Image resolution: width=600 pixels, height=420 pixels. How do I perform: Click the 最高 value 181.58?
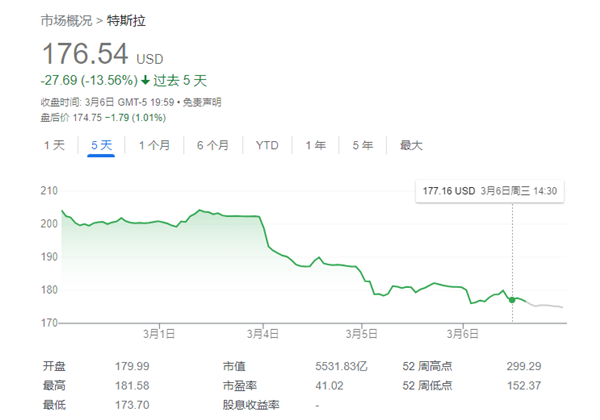click(132, 386)
